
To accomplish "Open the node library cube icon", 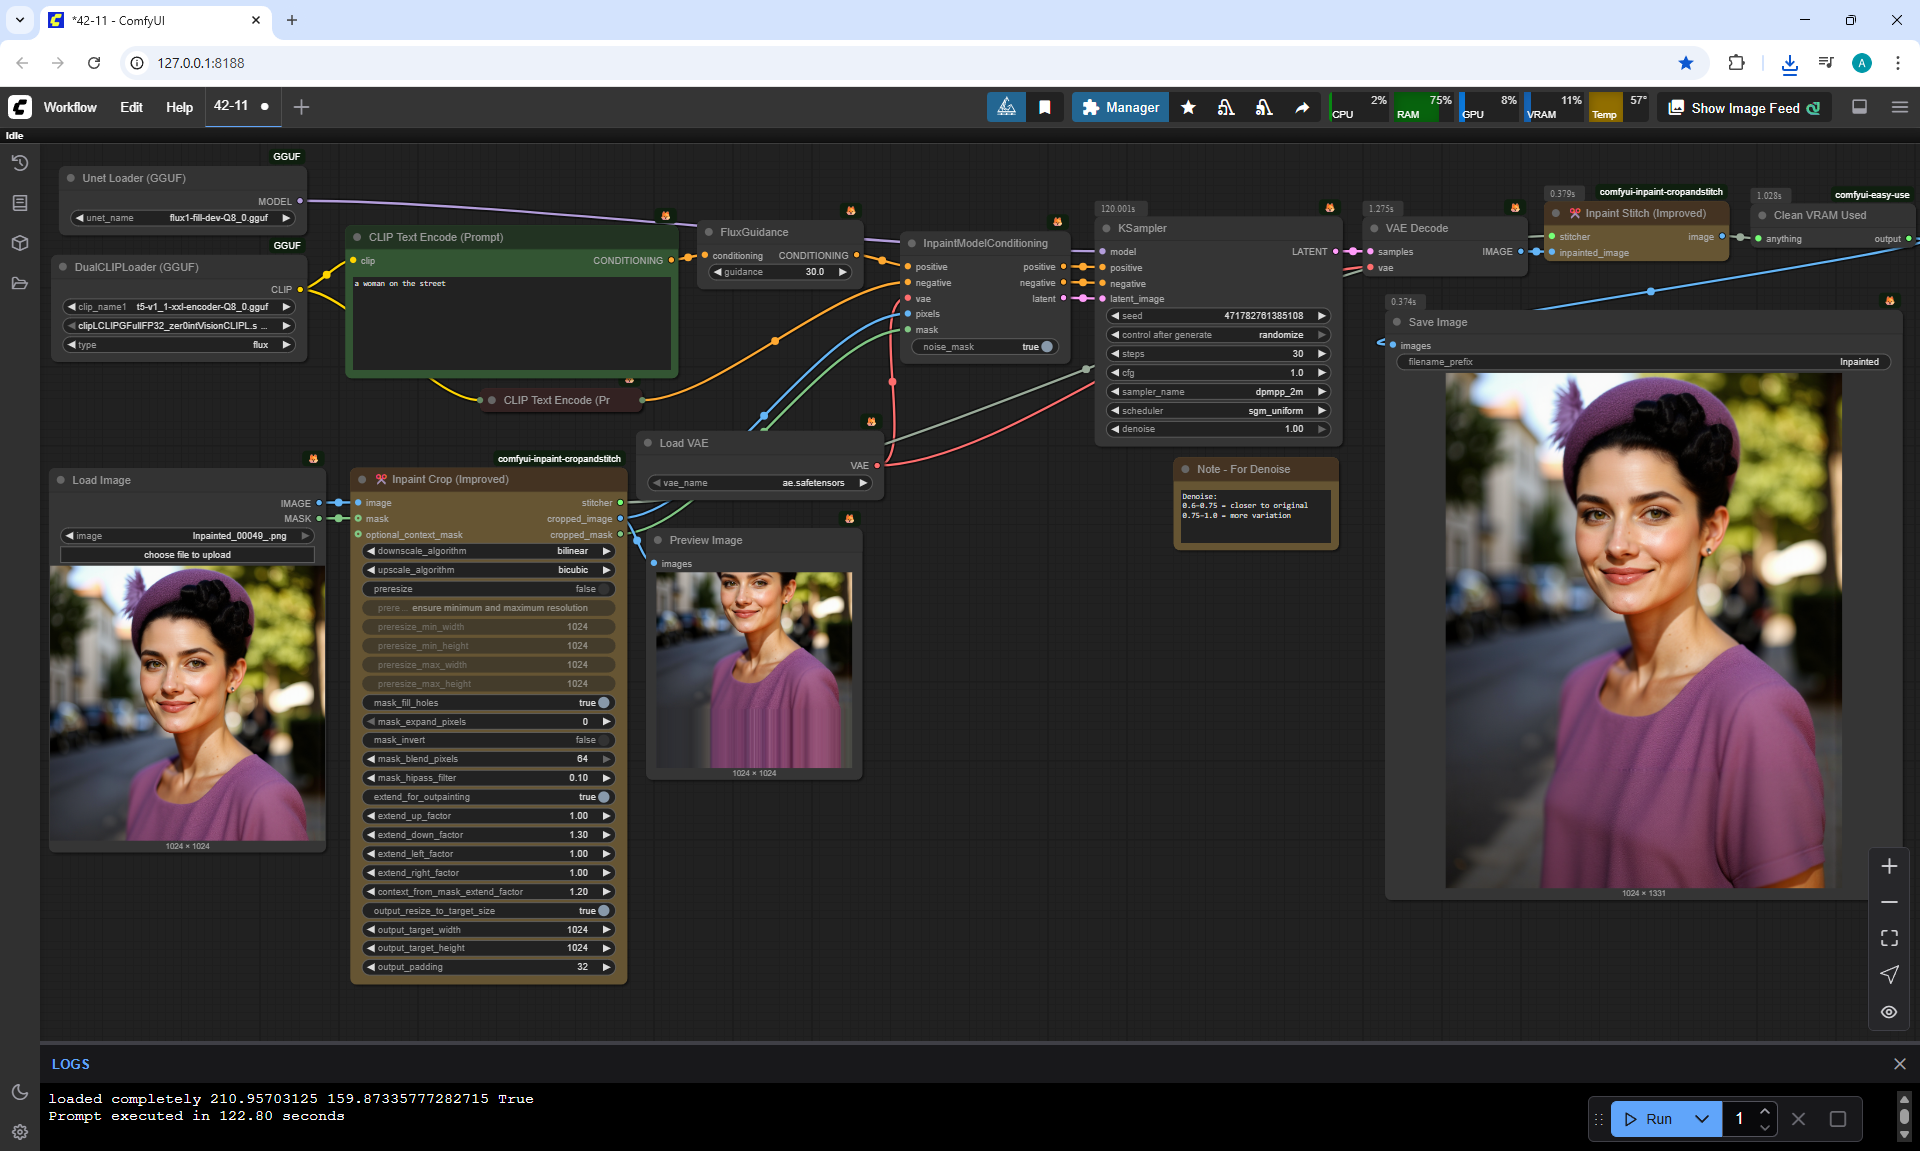I will point(19,243).
